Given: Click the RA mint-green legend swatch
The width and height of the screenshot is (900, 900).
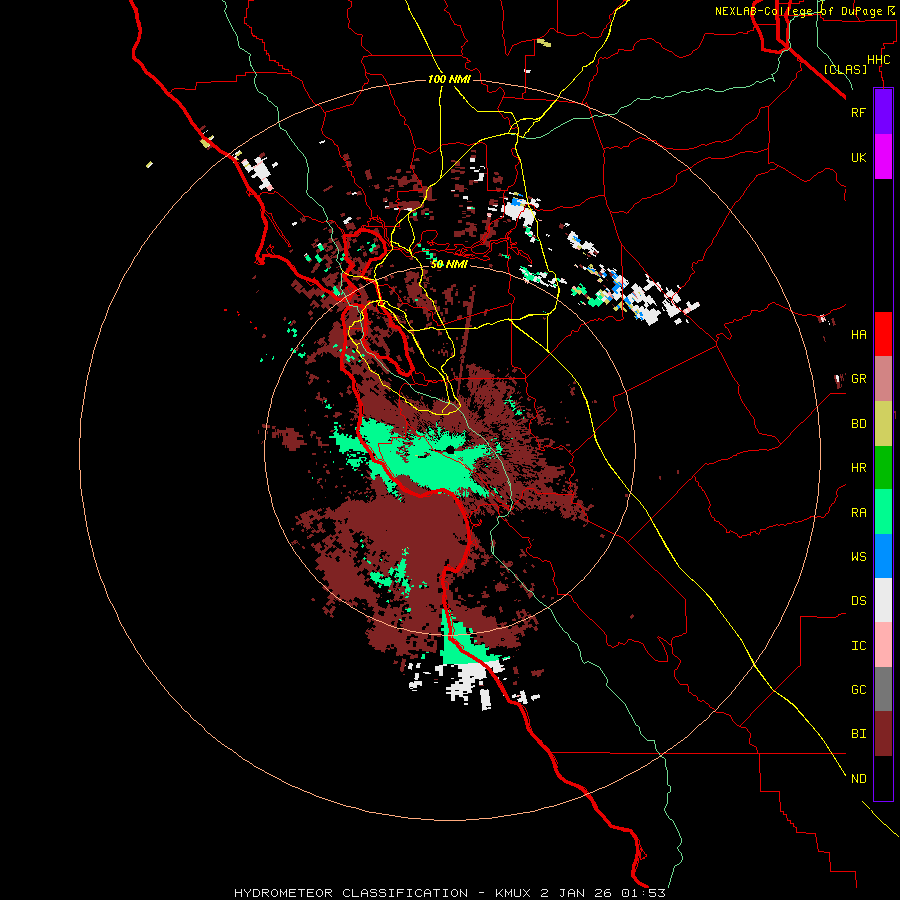Looking at the screenshot, I should 883,512.
